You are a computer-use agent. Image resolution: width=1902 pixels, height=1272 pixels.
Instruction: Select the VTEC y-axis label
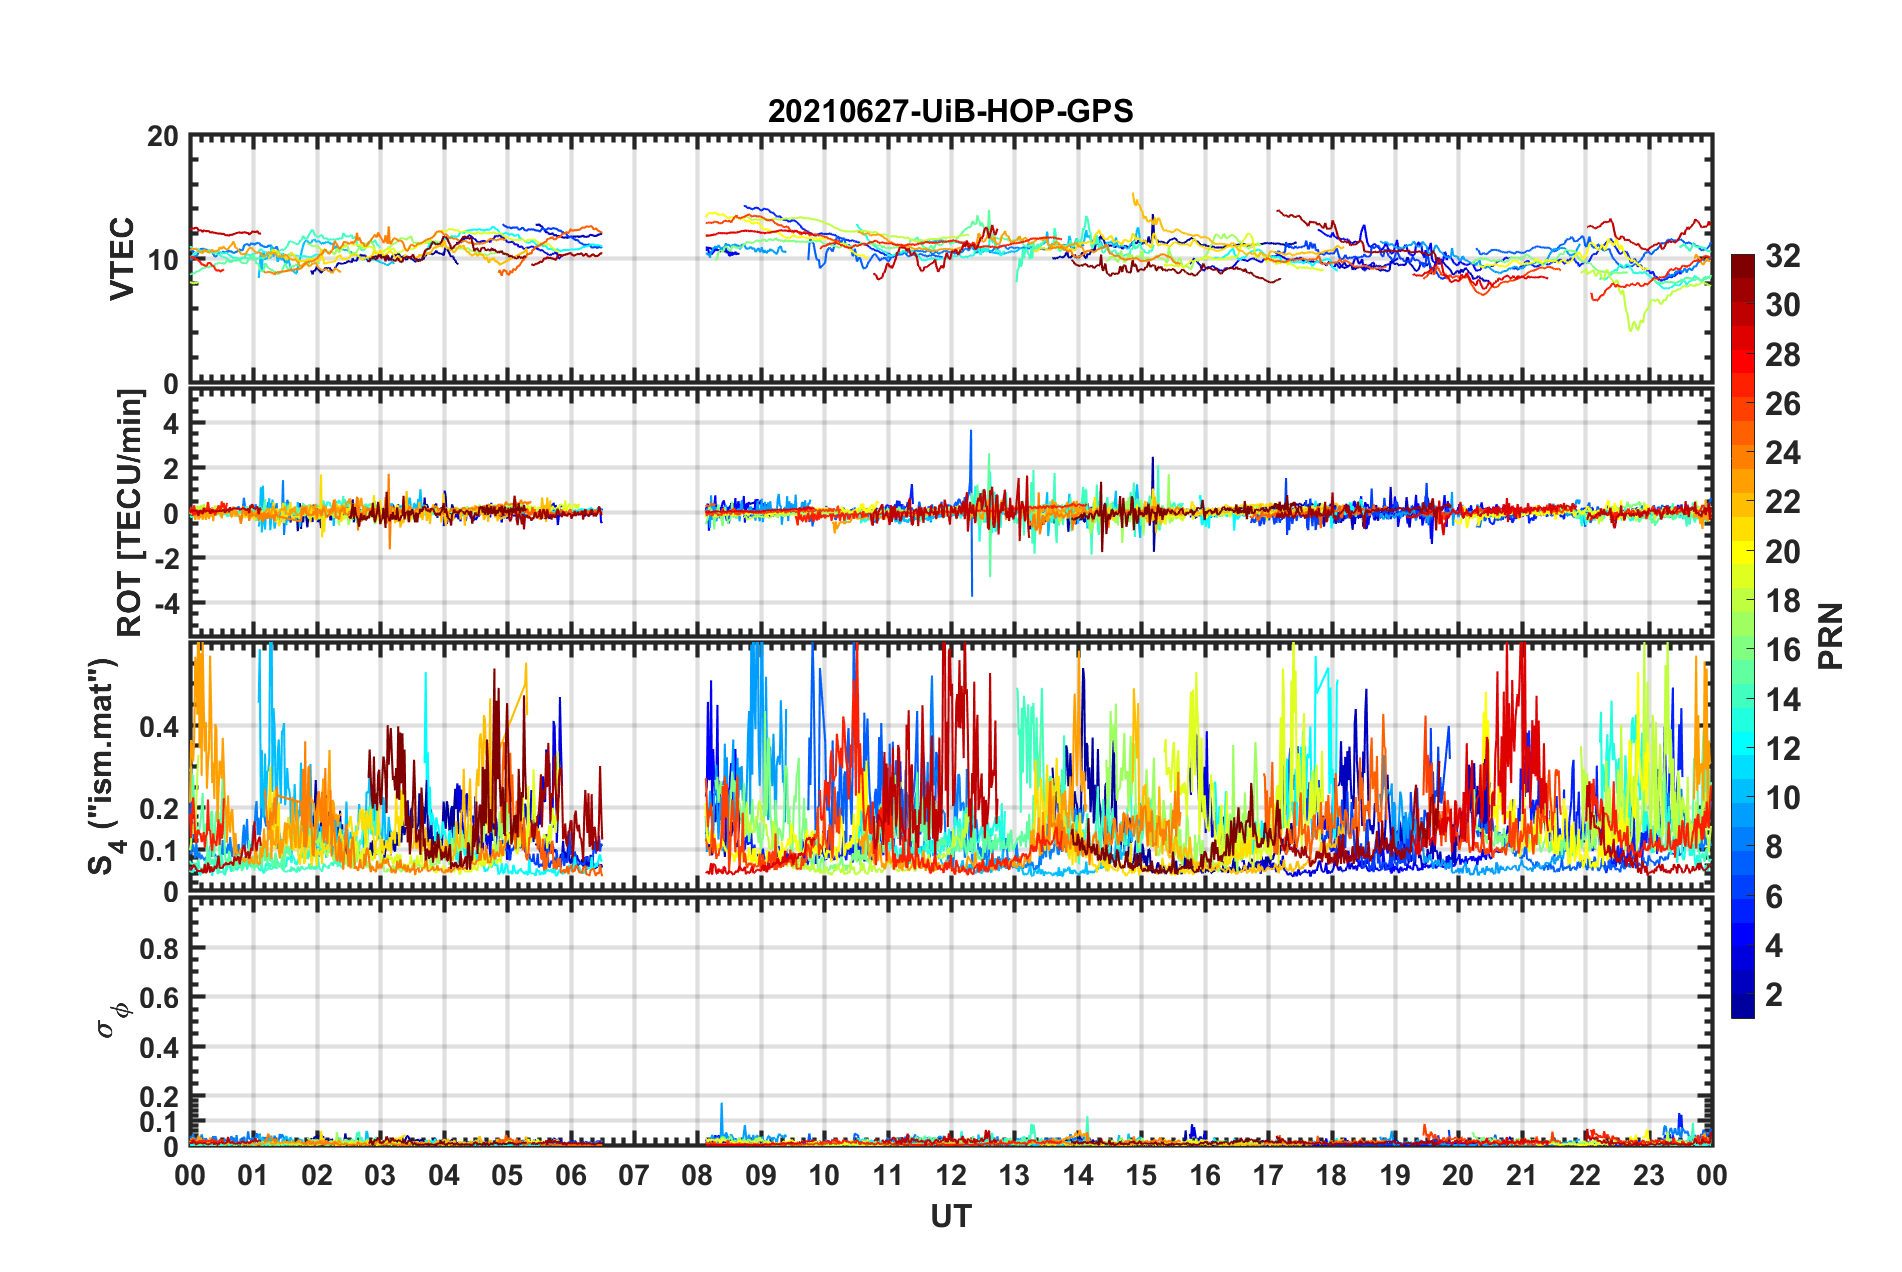(122, 258)
